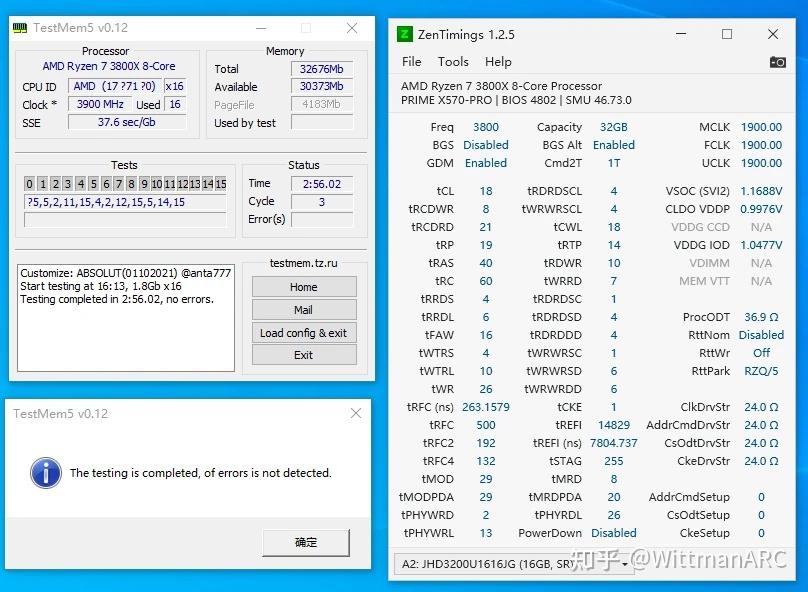Image resolution: width=808 pixels, height=592 pixels.
Task: Click the Load config & exit button
Action: 303,334
